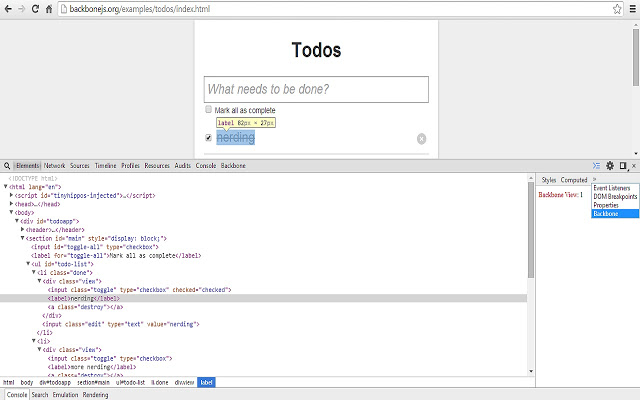Collapse the div id="todoapp" node
Image resolution: width=640 pixels, height=400 pixels.
[17, 221]
